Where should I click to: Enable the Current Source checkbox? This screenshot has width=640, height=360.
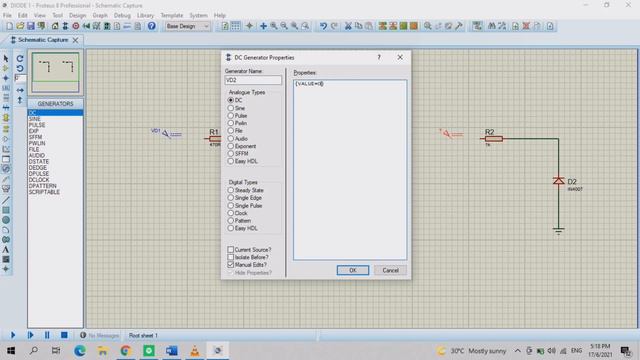[x=231, y=249]
